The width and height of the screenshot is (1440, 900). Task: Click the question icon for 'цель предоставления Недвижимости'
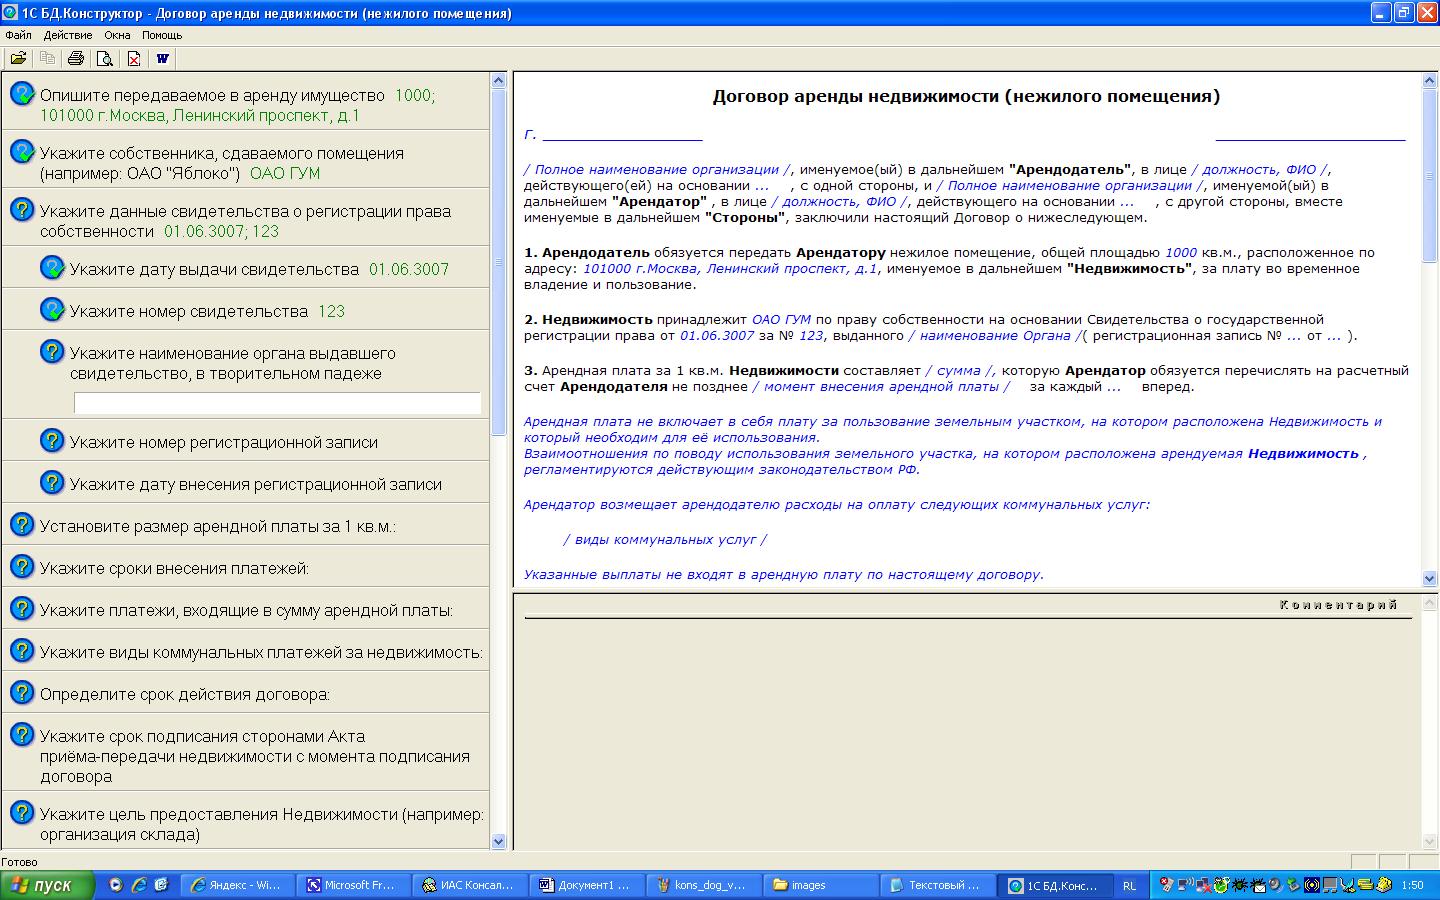(22, 812)
